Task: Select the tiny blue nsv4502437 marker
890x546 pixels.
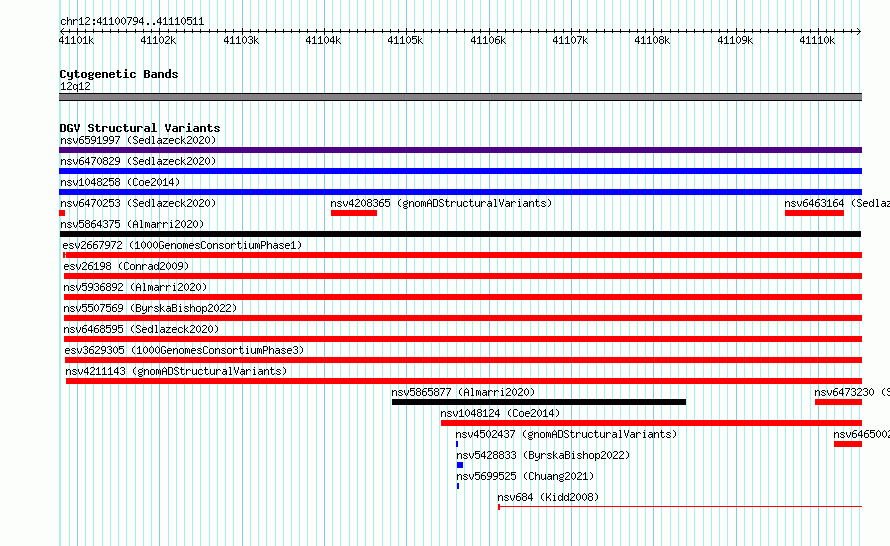Action: coord(457,444)
